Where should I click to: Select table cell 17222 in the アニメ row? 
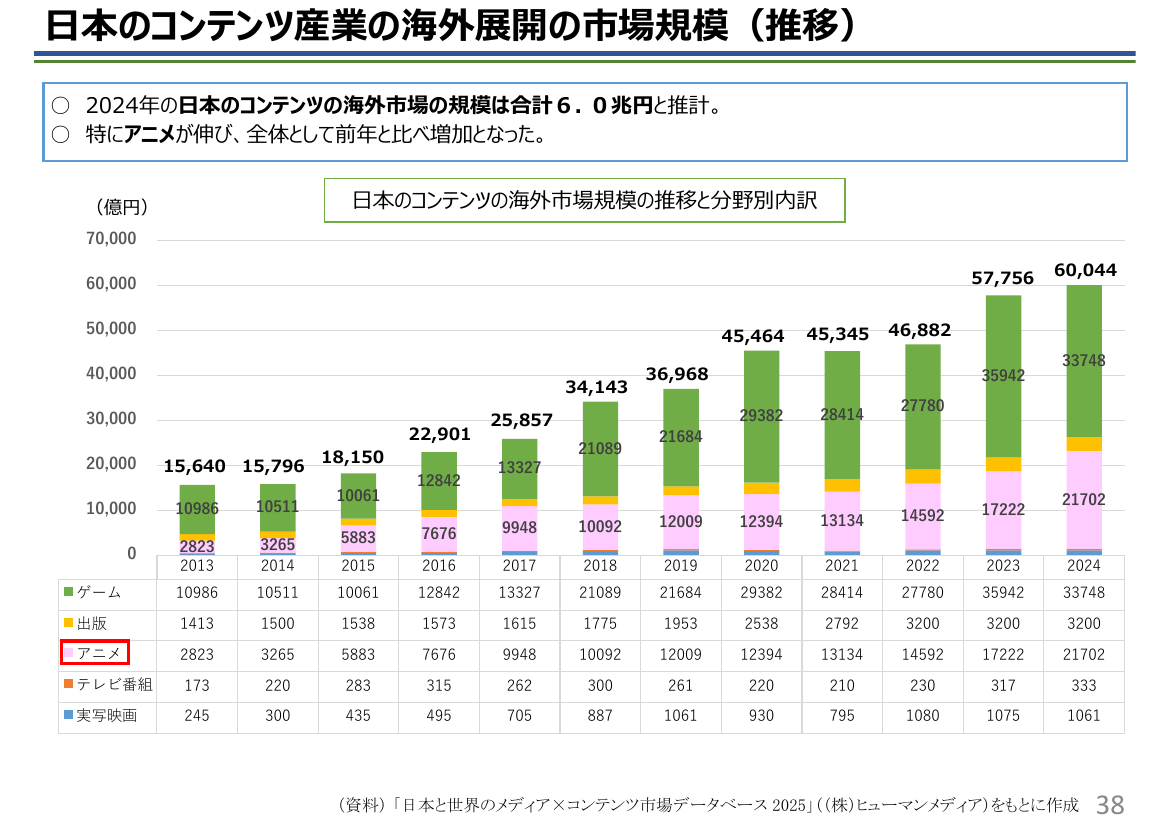[1003, 655]
